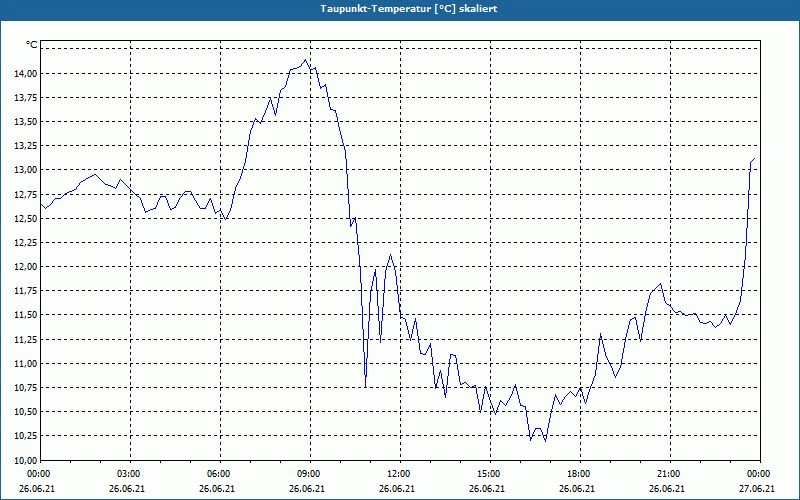Choose the 15:00 time label
Image resolution: width=800 pixels, height=500 pixels.
click(489, 474)
